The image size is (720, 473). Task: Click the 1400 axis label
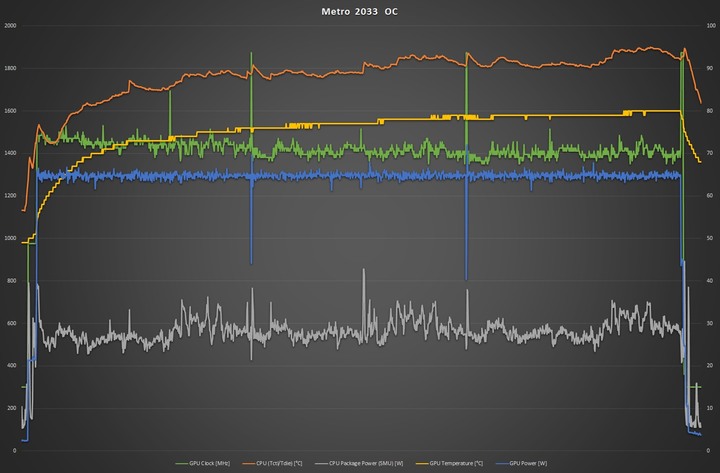point(10,153)
